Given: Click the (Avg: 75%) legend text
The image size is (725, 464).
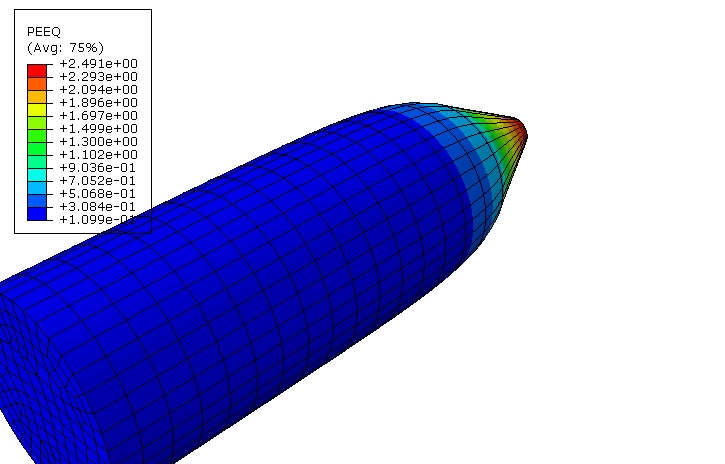Looking at the screenshot, I should [x=65, y=47].
